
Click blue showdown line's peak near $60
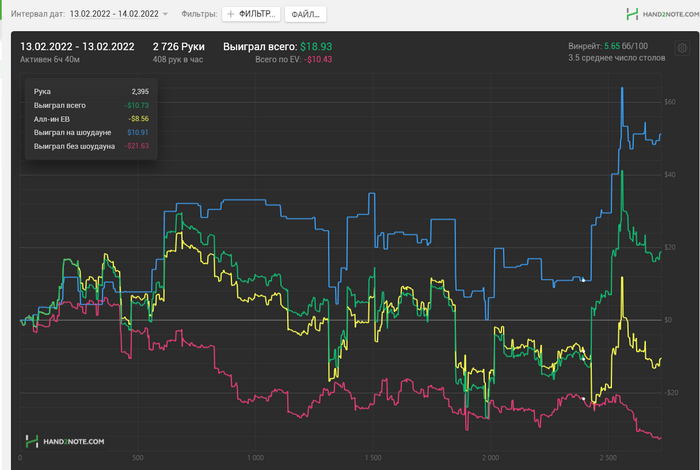pos(623,88)
